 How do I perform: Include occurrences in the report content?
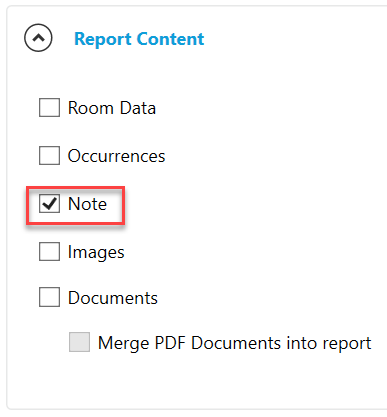click(49, 155)
